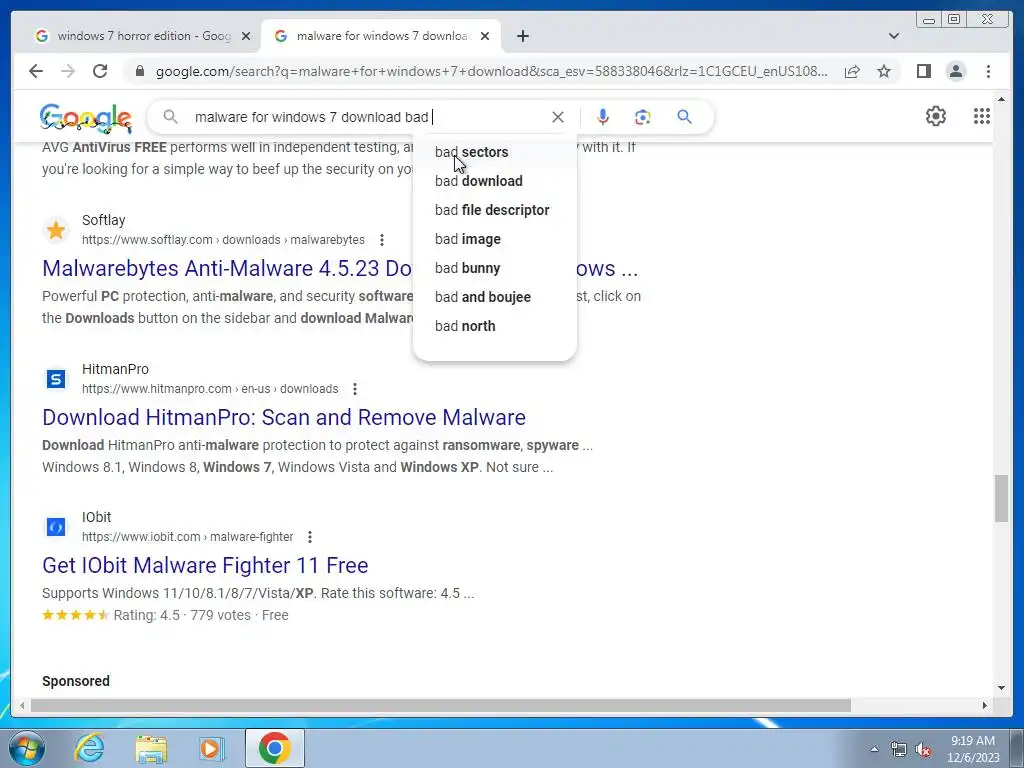Viewport: 1024px width, 768px height.
Task: Click the IObit favicon
Action: pyautogui.click(x=56, y=527)
